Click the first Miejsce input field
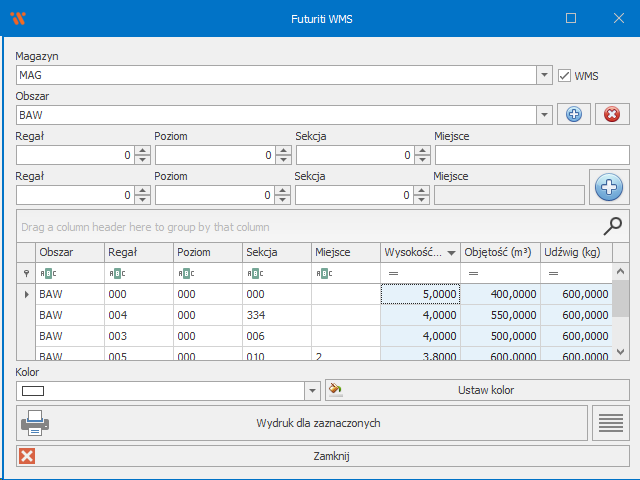640x480 pixels. 531,155
